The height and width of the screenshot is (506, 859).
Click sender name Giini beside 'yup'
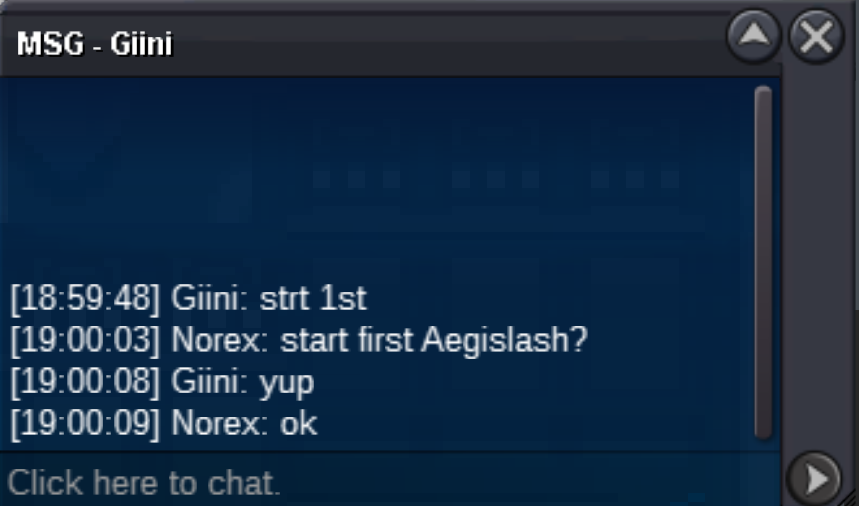[x=210, y=382]
